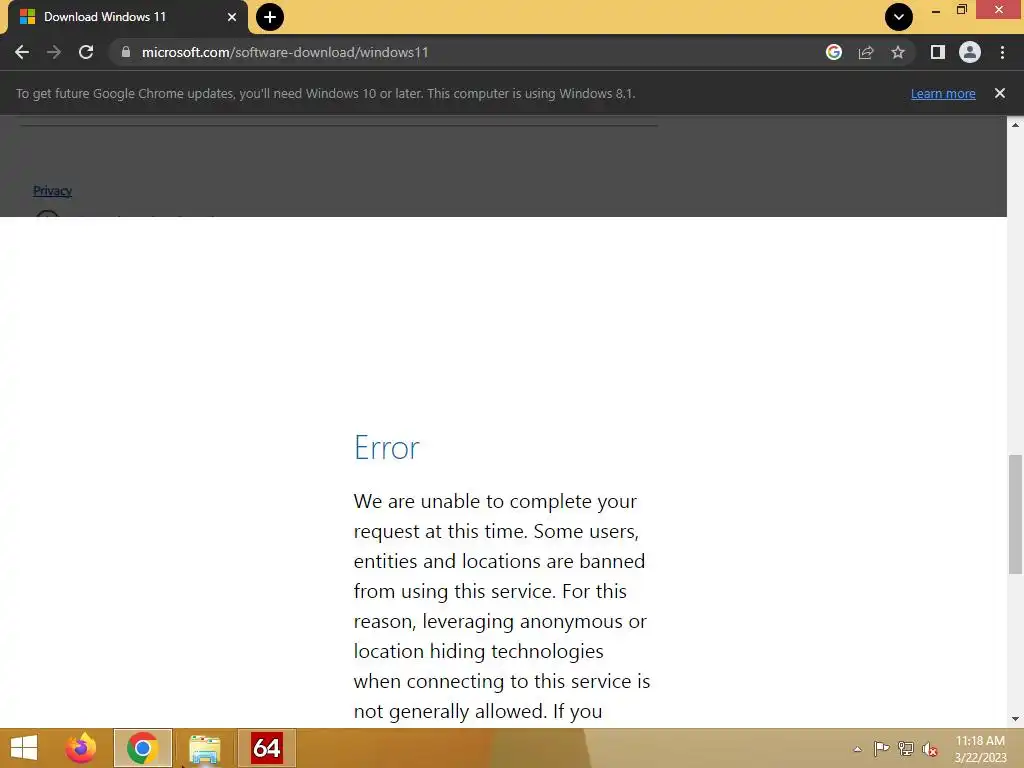The width and height of the screenshot is (1024, 768).
Task: Reload the current page
Action: coord(86,52)
